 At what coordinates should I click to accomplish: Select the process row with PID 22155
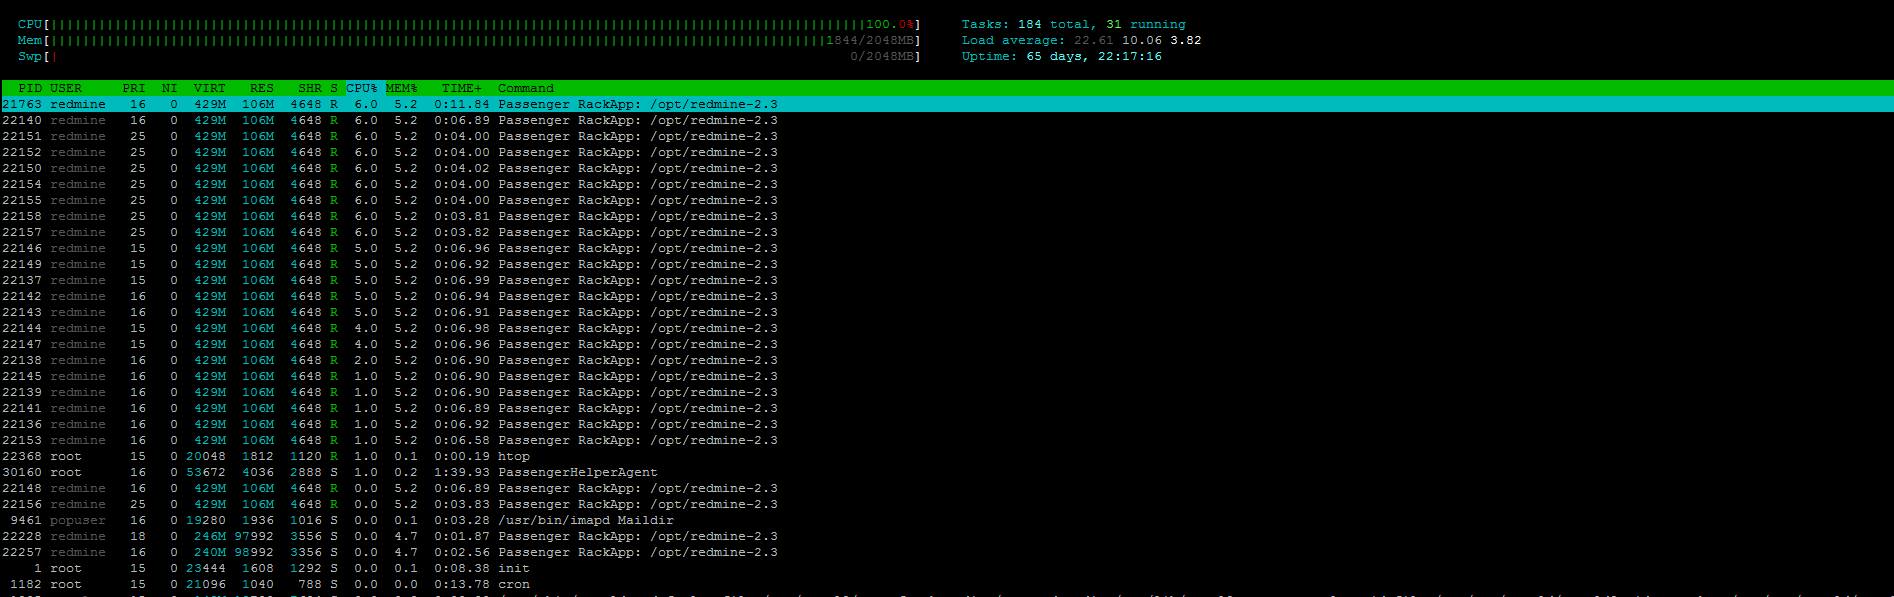947,200
